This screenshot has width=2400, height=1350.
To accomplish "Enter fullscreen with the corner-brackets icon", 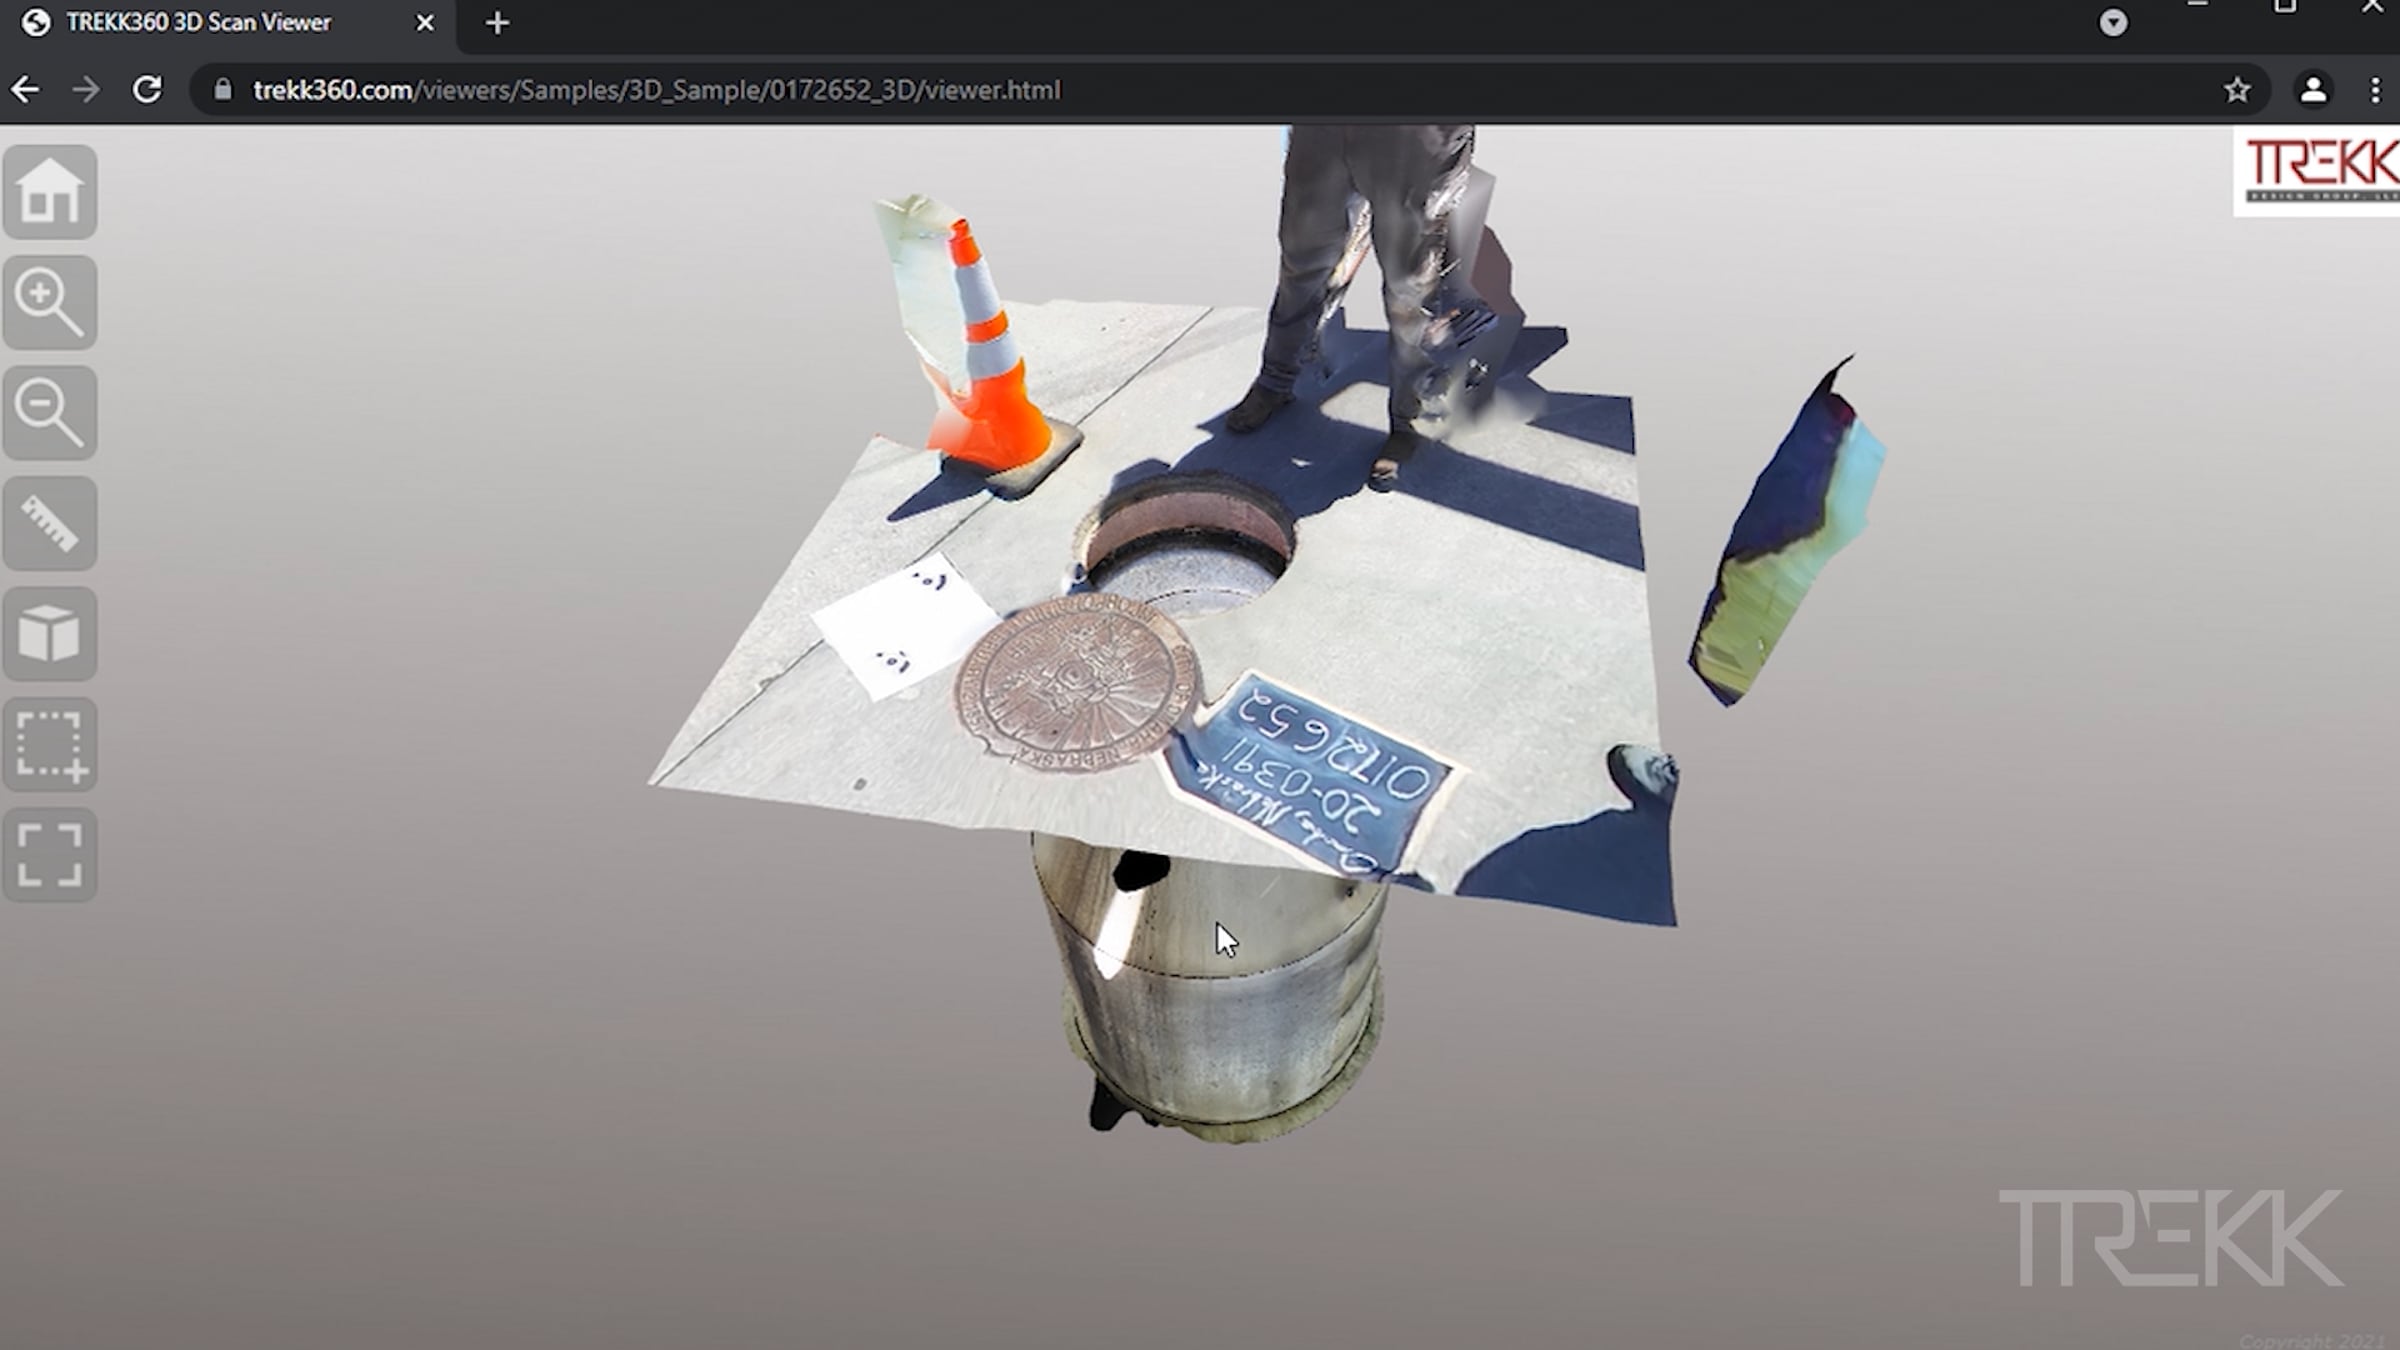I will [50, 855].
